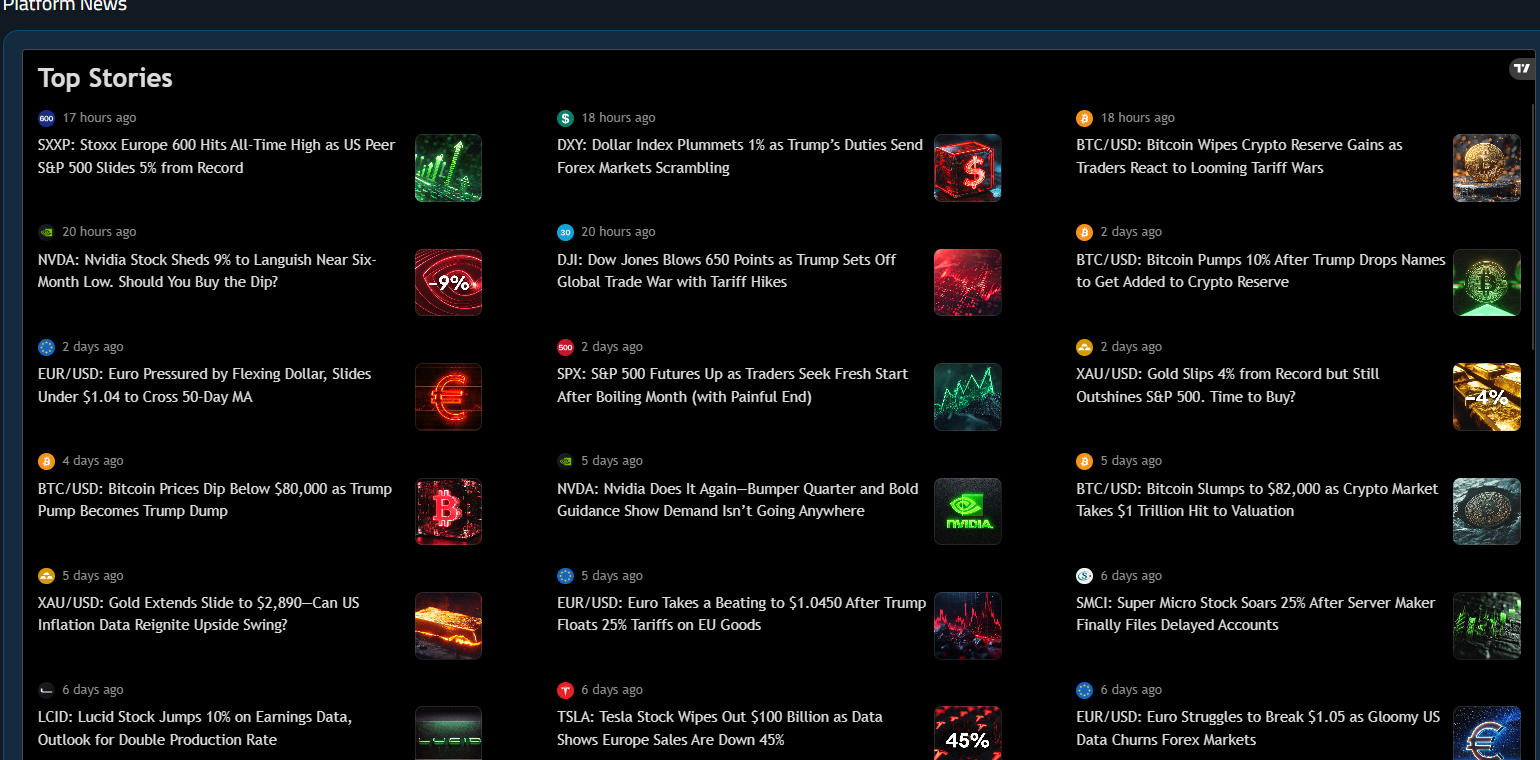
Task: Open Bitcoin Slumps to $82,000 story
Action: [x=1257, y=500]
